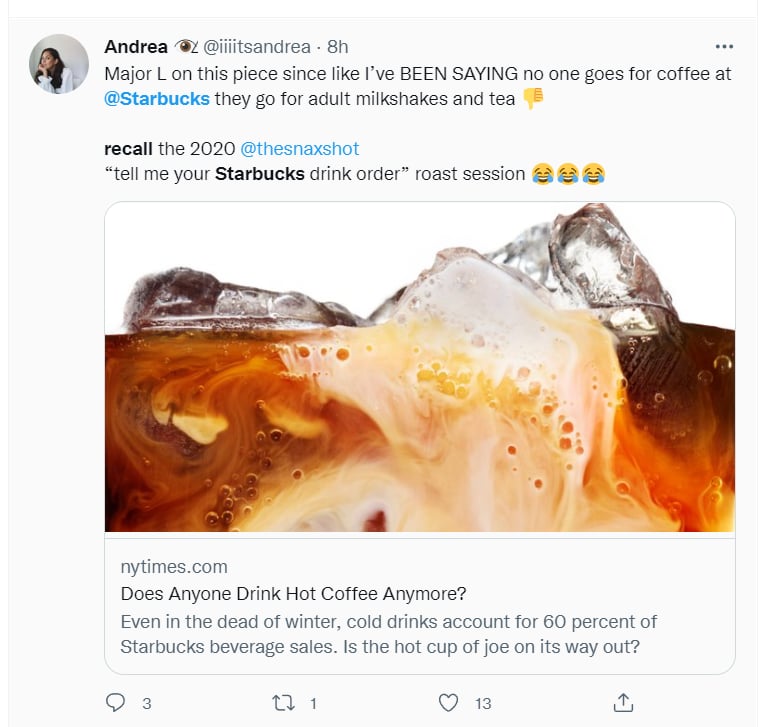
Task: Click the share upload icon
Action: point(623,703)
